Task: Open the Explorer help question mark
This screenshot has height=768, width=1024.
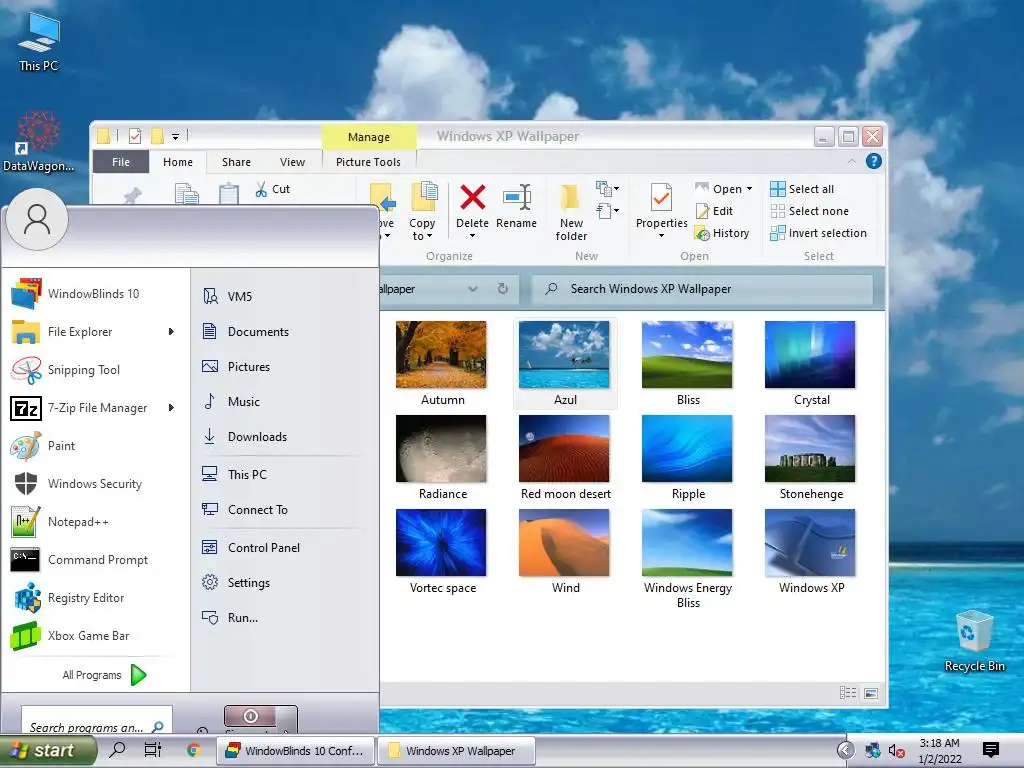Action: (x=874, y=161)
